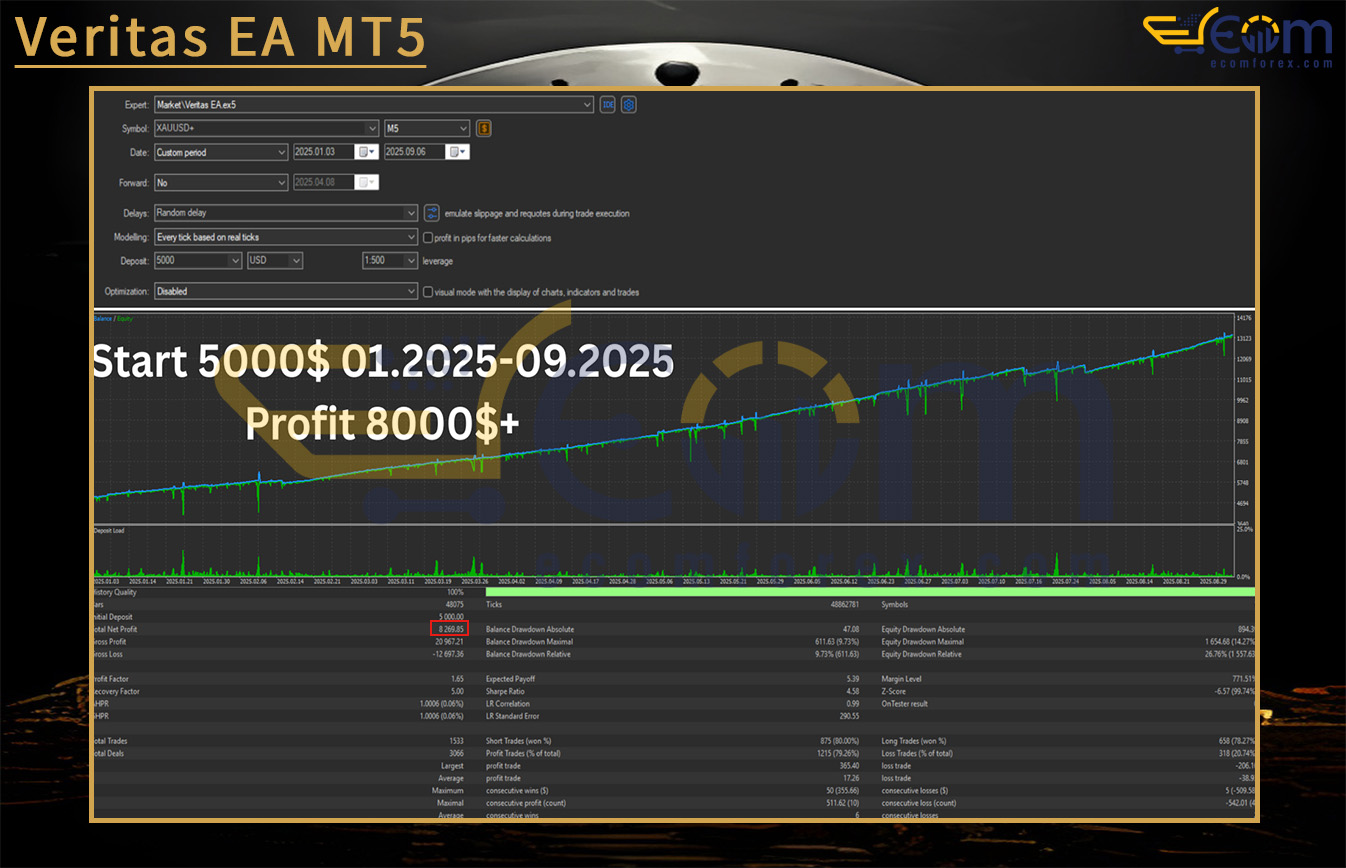Click the Balance Drawdown Absolute label

click(x=530, y=629)
